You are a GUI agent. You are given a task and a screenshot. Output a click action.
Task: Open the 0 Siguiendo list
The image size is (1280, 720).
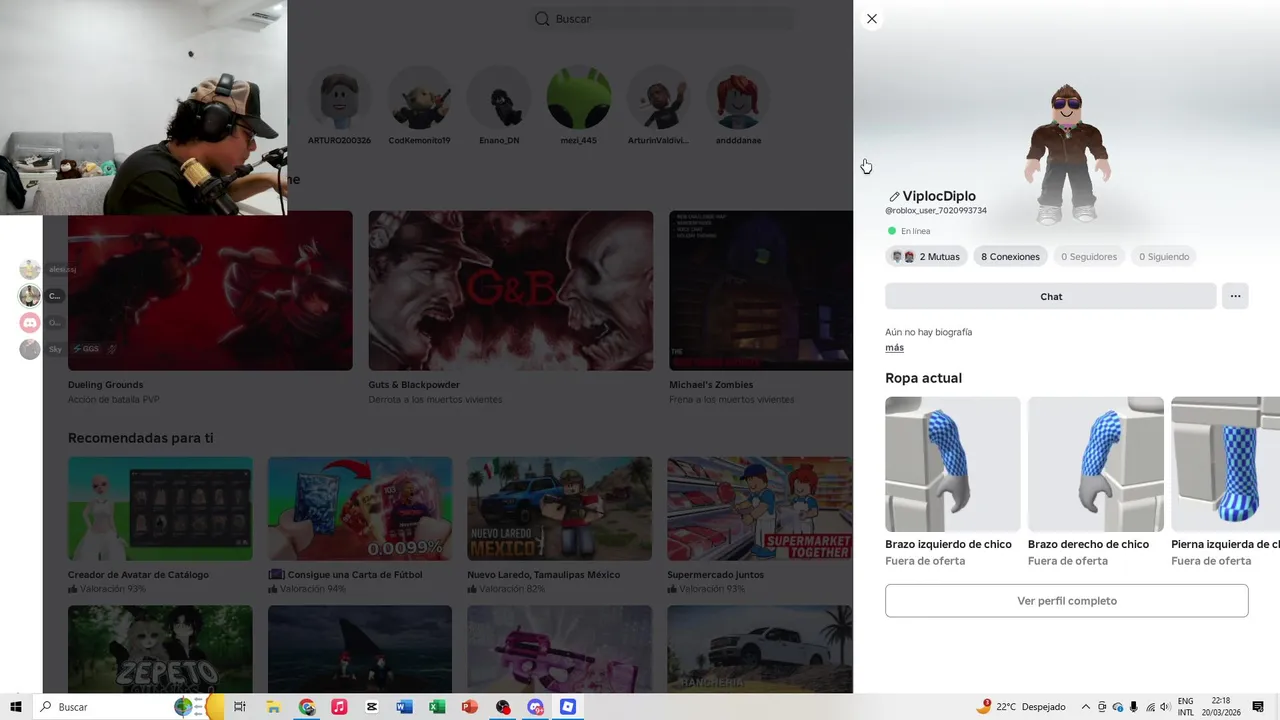coord(1164,257)
